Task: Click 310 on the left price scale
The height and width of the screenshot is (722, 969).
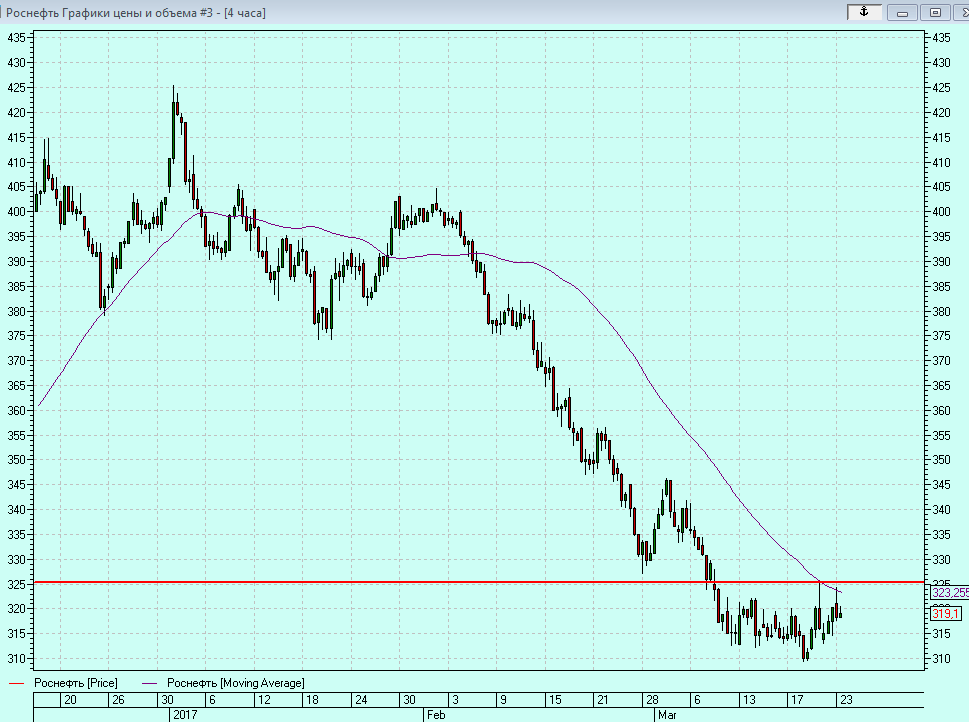Action: pos(17,658)
